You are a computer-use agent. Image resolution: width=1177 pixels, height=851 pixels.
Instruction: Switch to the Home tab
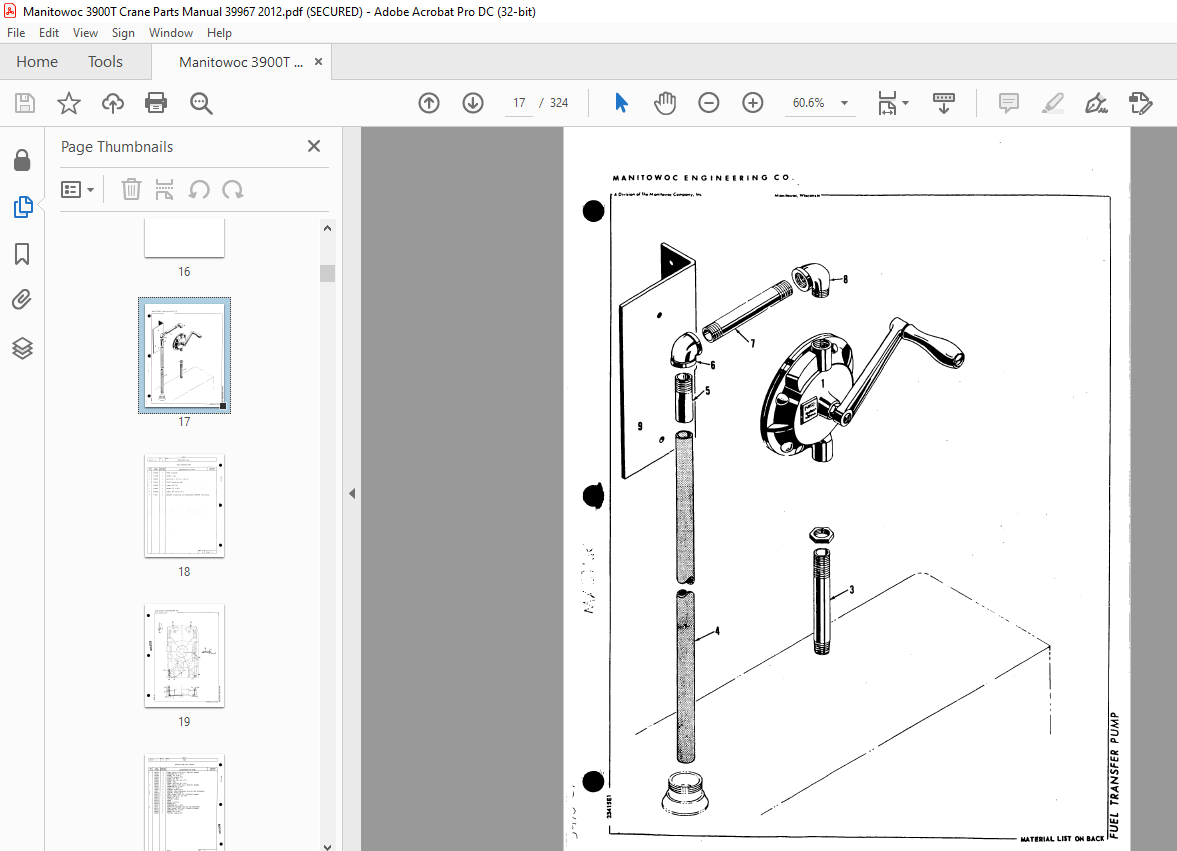pos(37,62)
